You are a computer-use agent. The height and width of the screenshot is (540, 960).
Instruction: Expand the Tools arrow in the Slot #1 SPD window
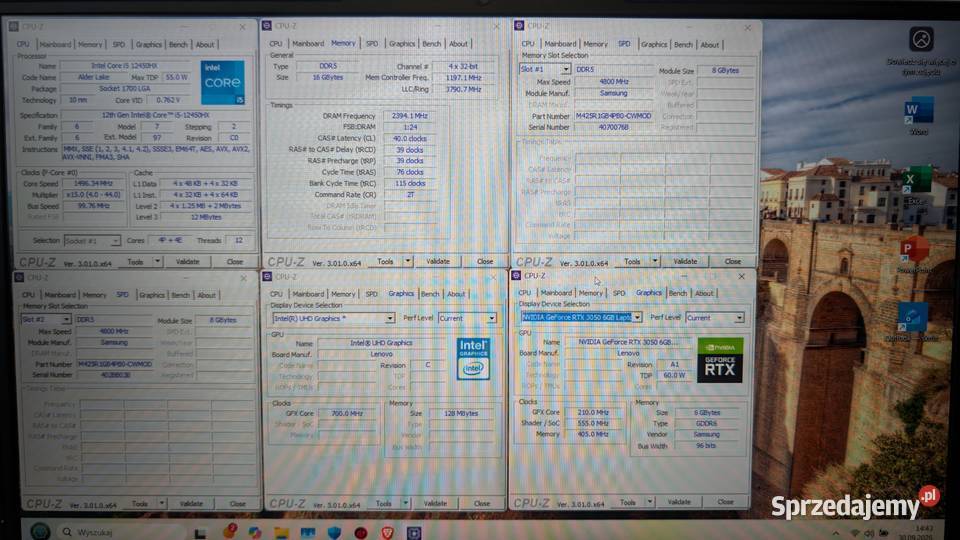tap(655, 261)
